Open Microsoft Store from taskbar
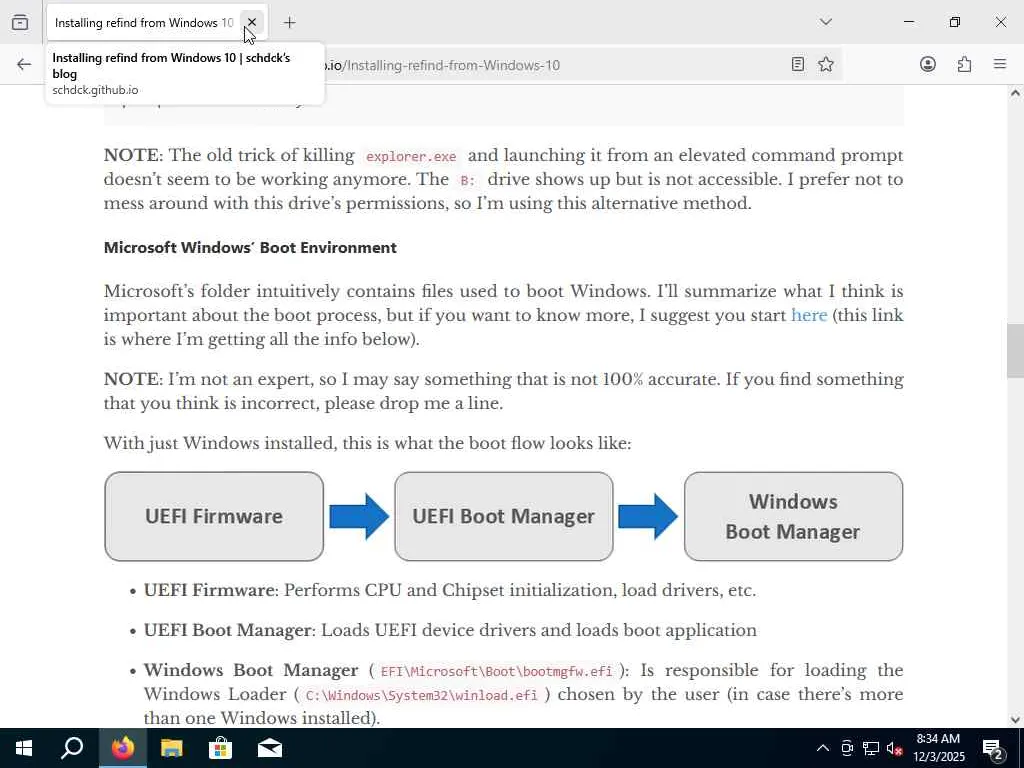Screen dimensions: 1024x768 click(221, 748)
